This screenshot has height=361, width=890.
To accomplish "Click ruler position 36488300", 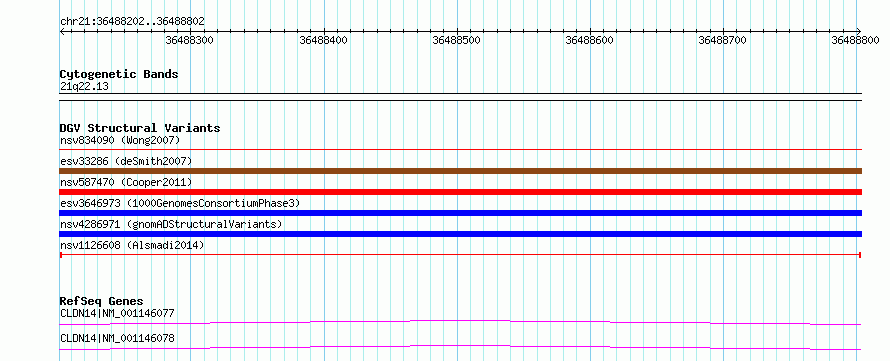I will [189, 40].
